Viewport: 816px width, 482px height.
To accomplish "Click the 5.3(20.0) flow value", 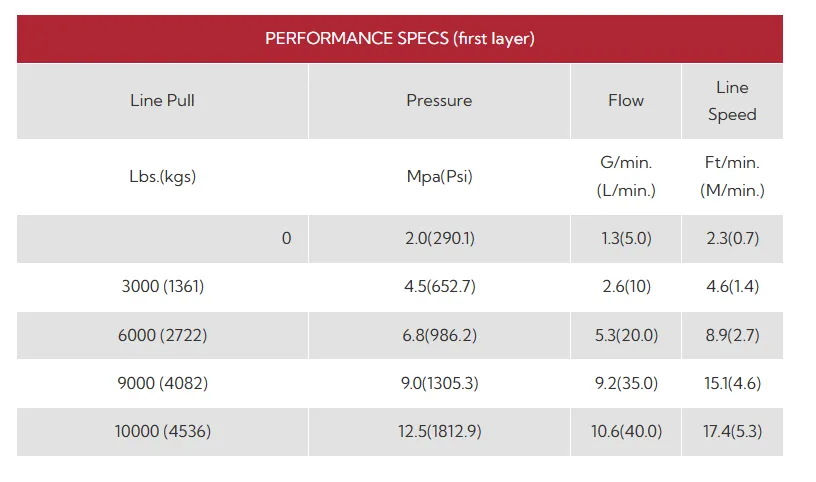I will 626,335.
